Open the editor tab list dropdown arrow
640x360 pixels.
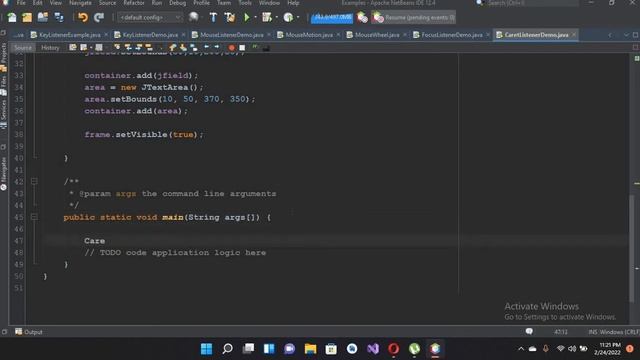[x=626, y=35]
